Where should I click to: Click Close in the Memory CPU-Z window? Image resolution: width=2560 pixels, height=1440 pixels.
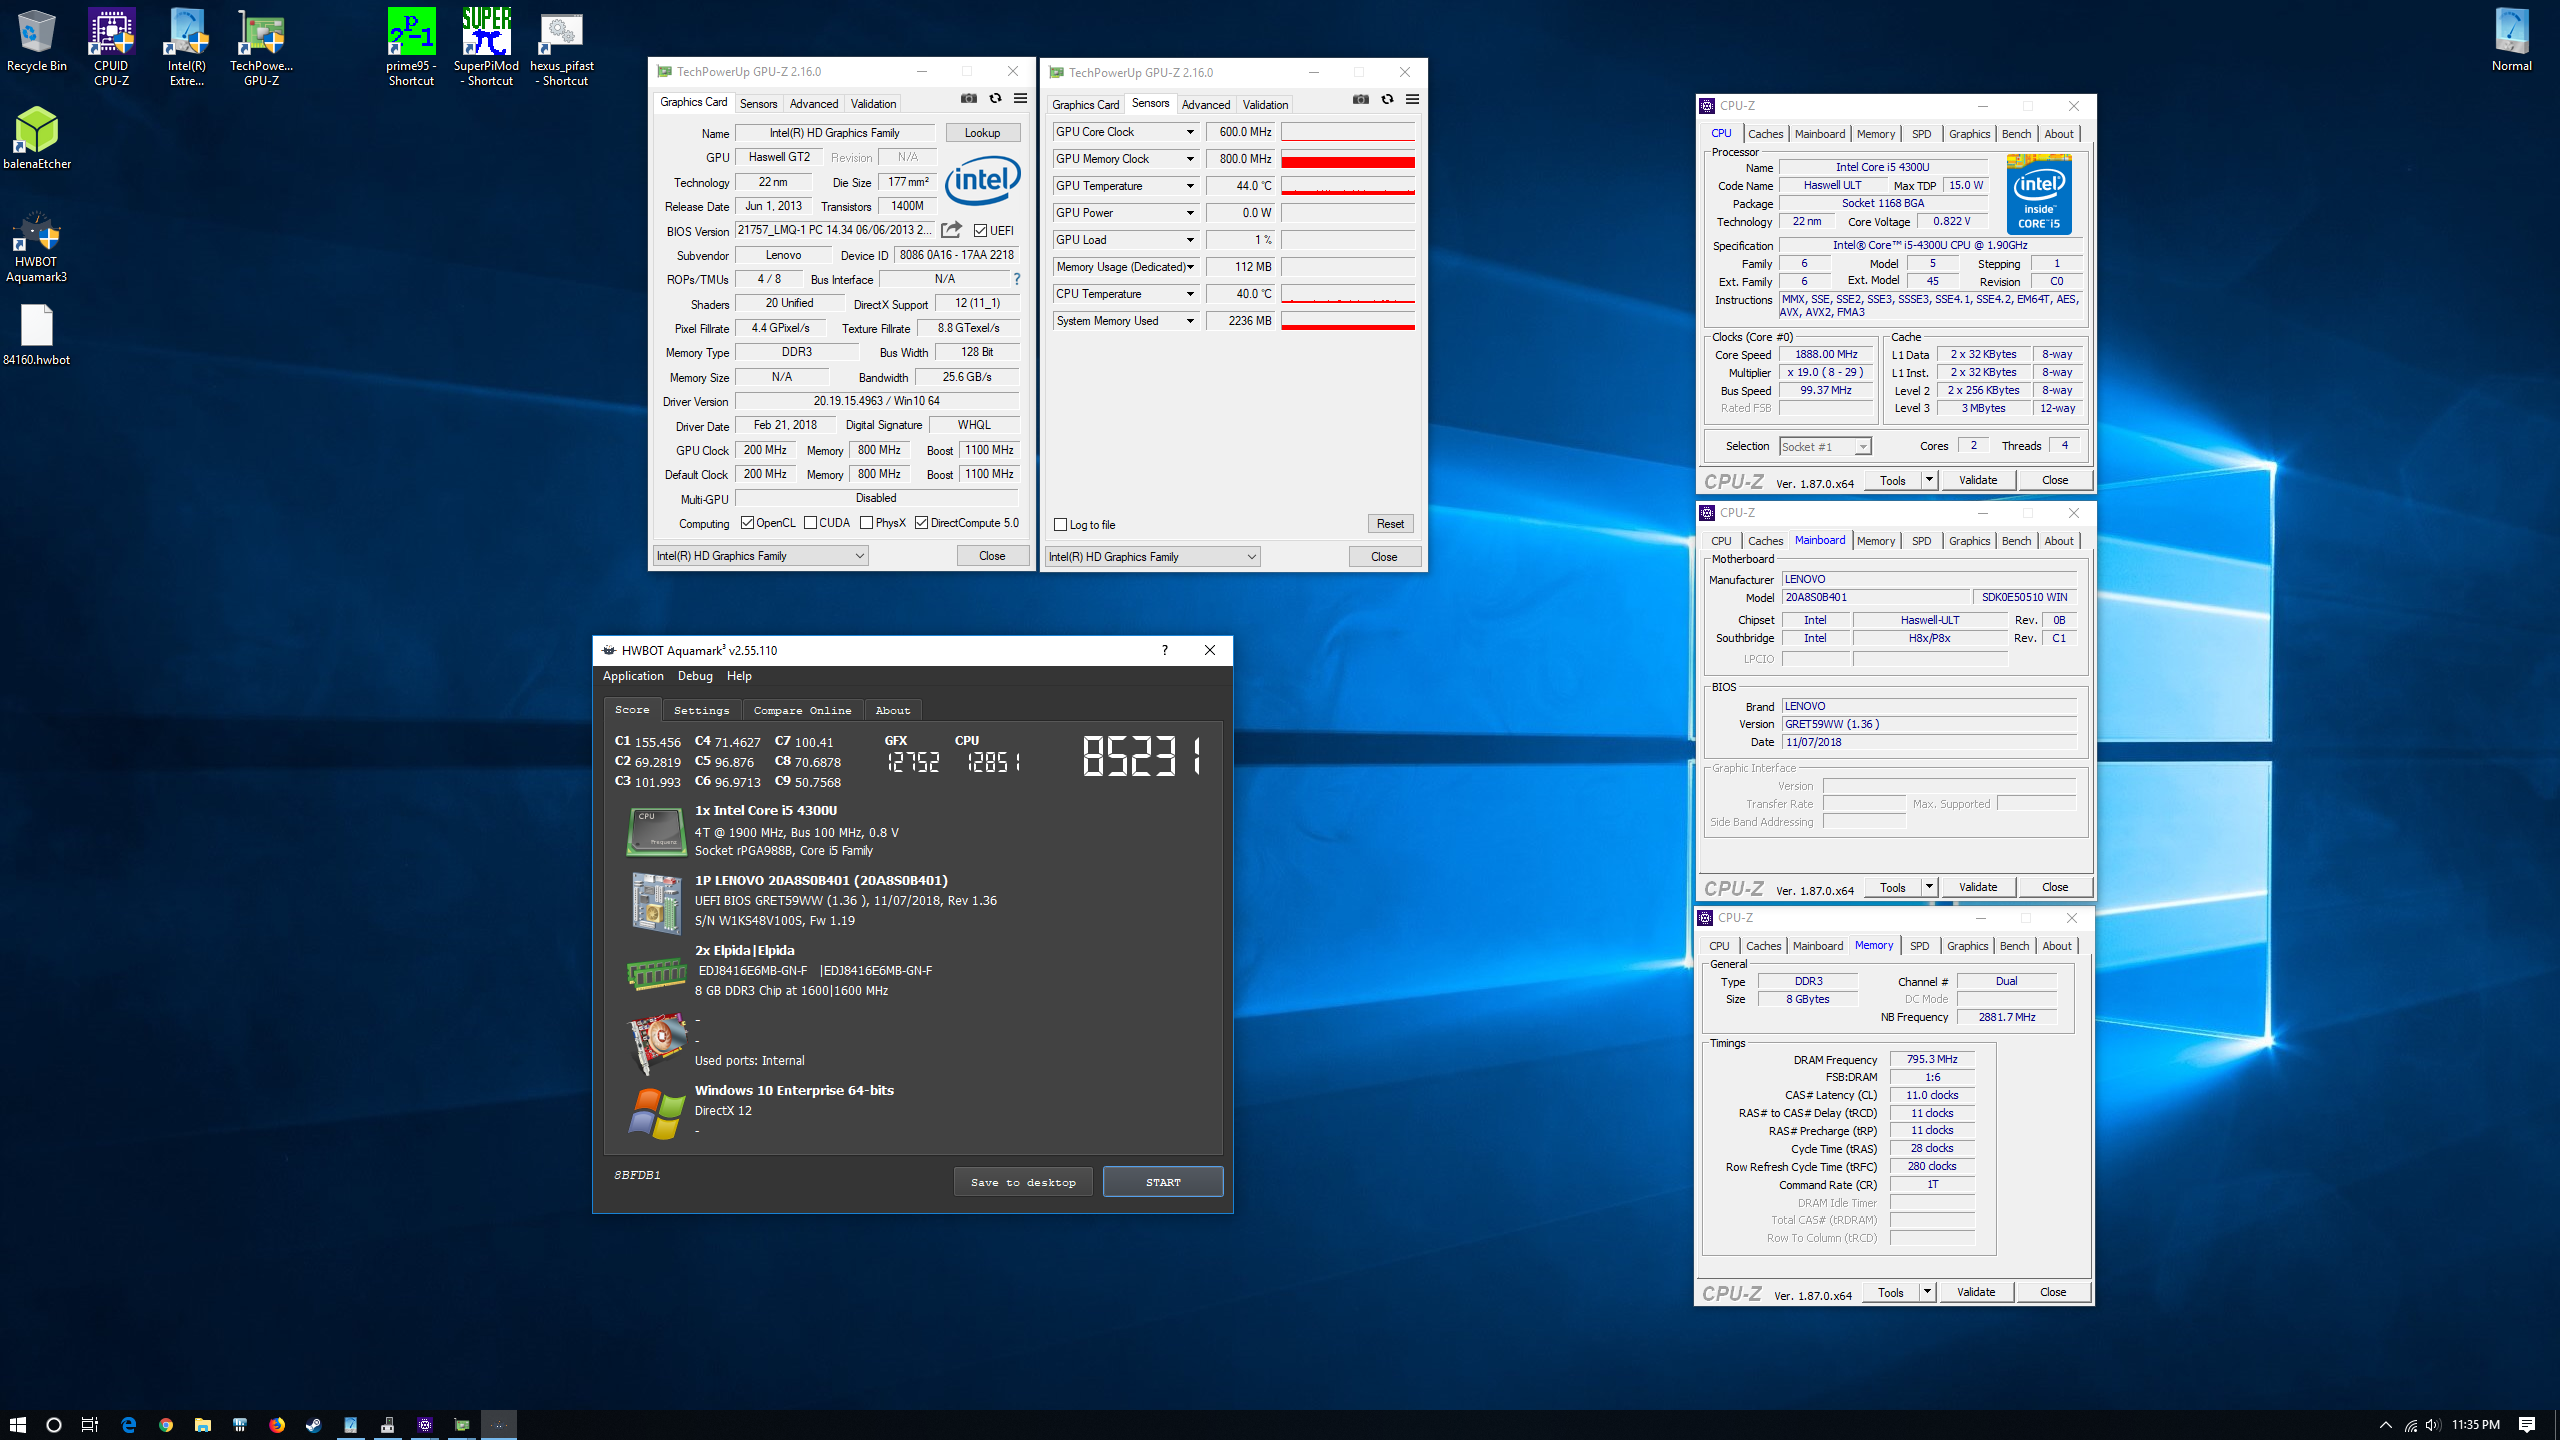coord(2053,1292)
